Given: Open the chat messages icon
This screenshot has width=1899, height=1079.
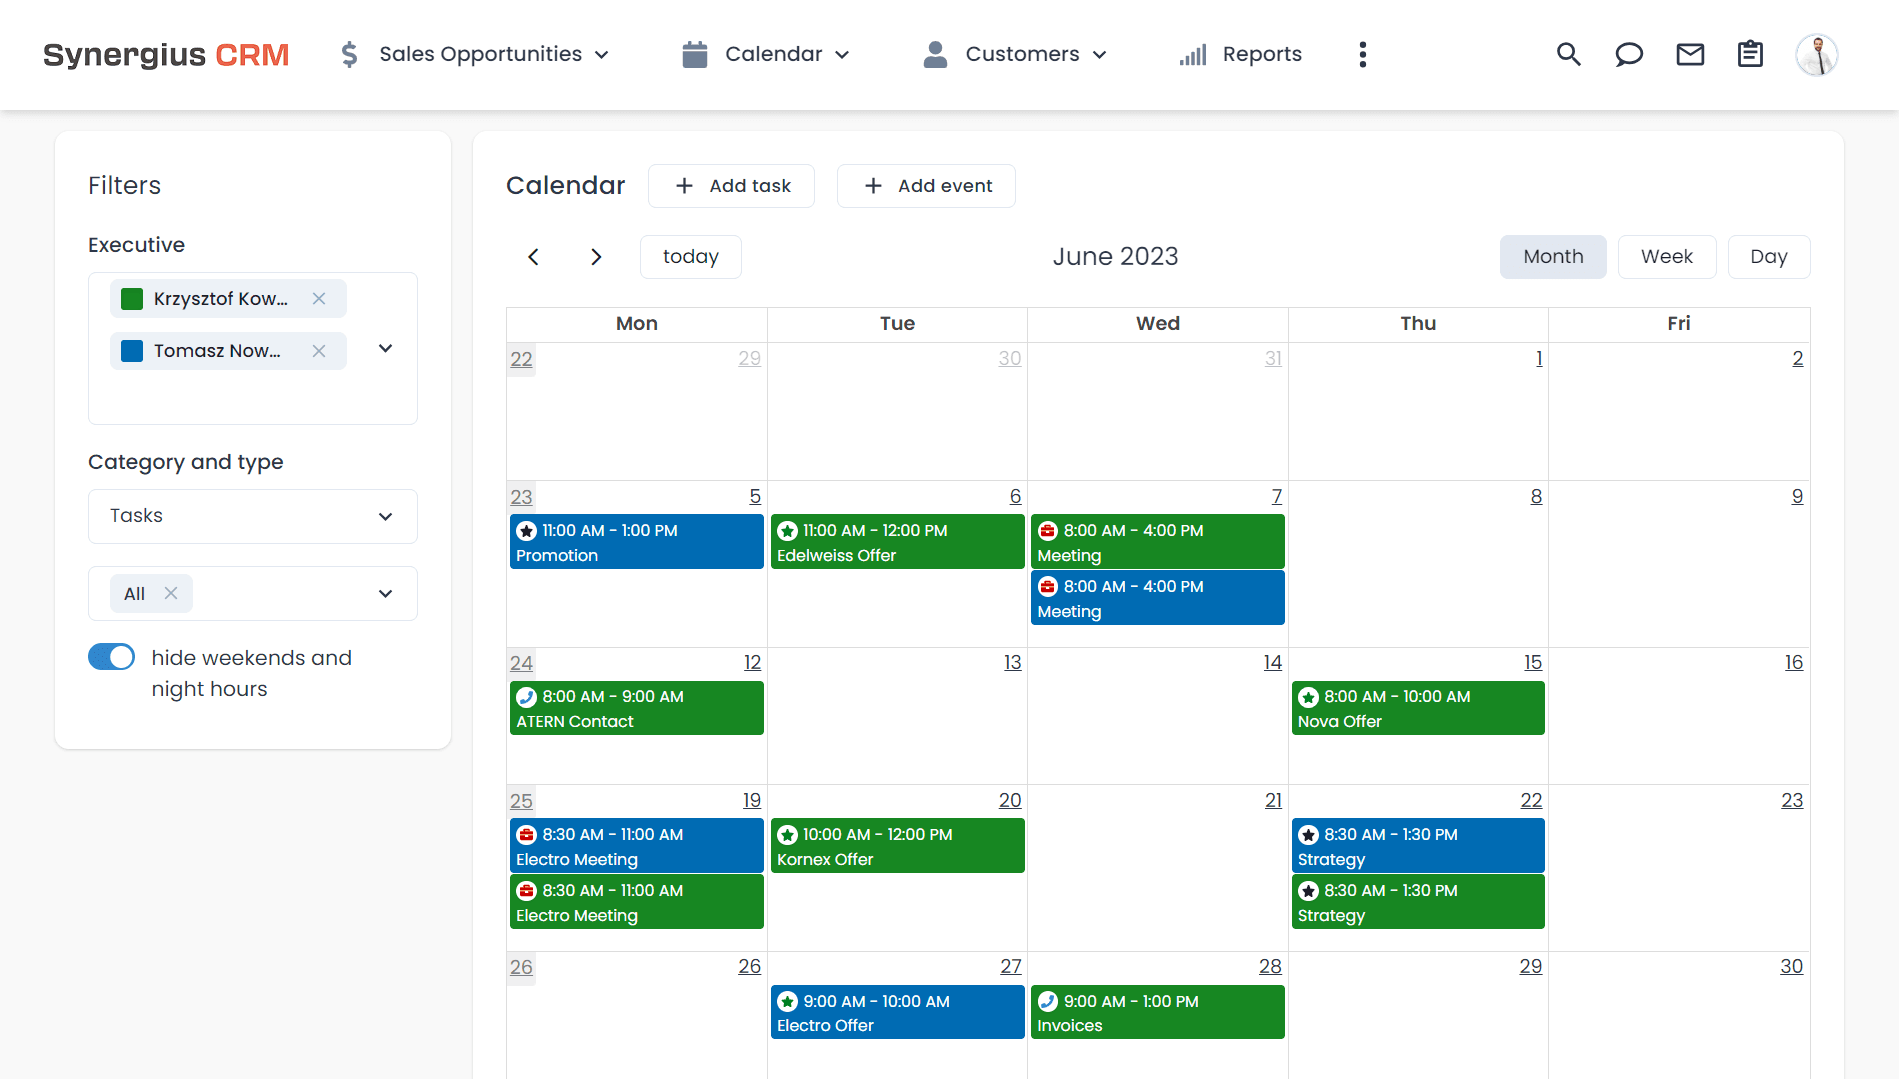Looking at the screenshot, I should click(x=1629, y=55).
